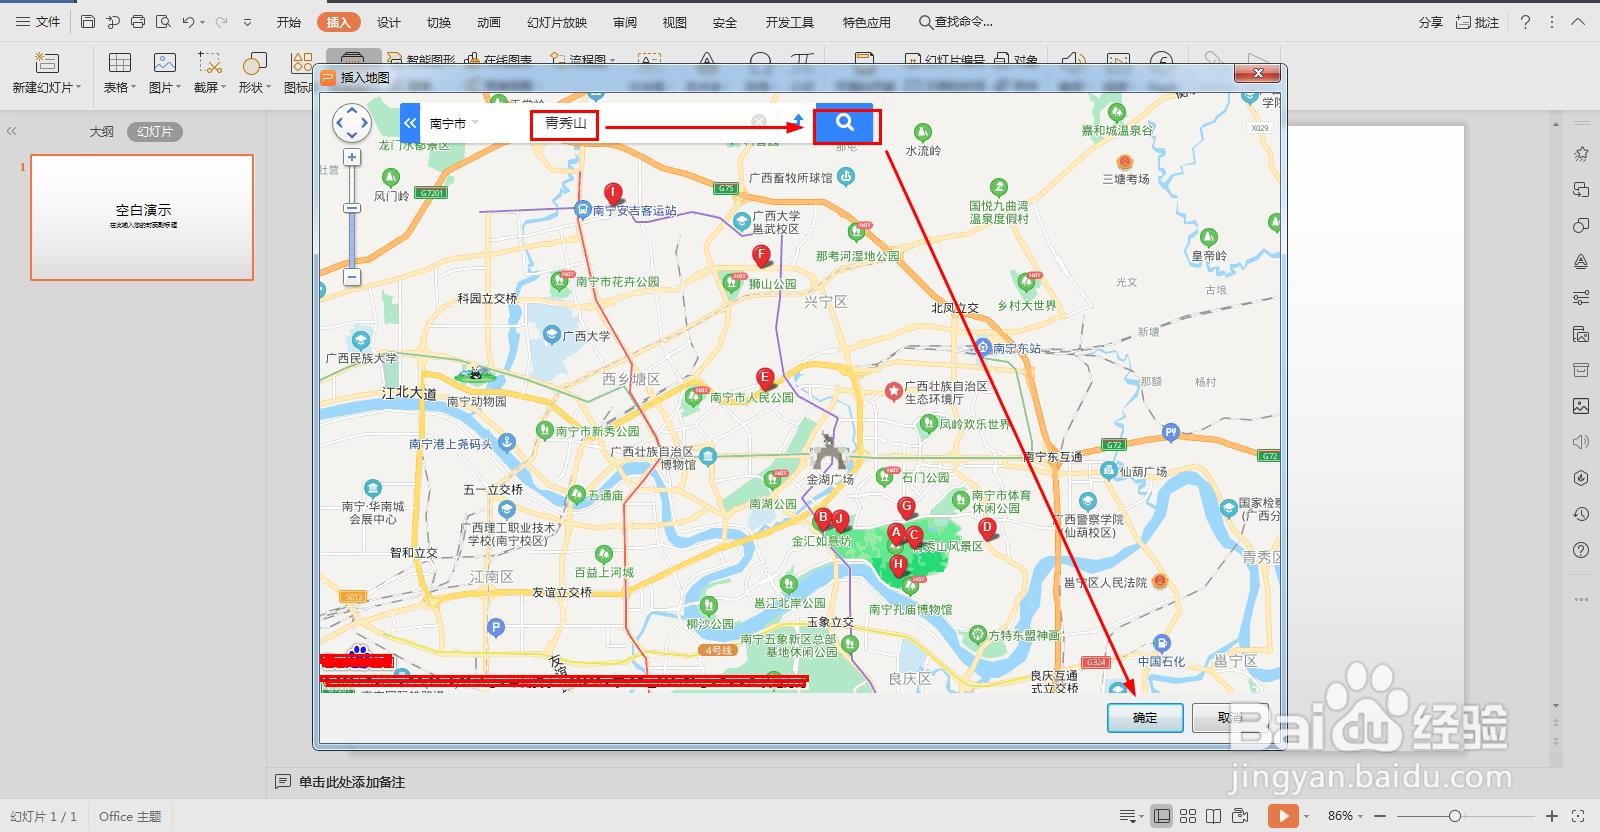Switch to the 幻灯片放映 tab

pos(557,22)
